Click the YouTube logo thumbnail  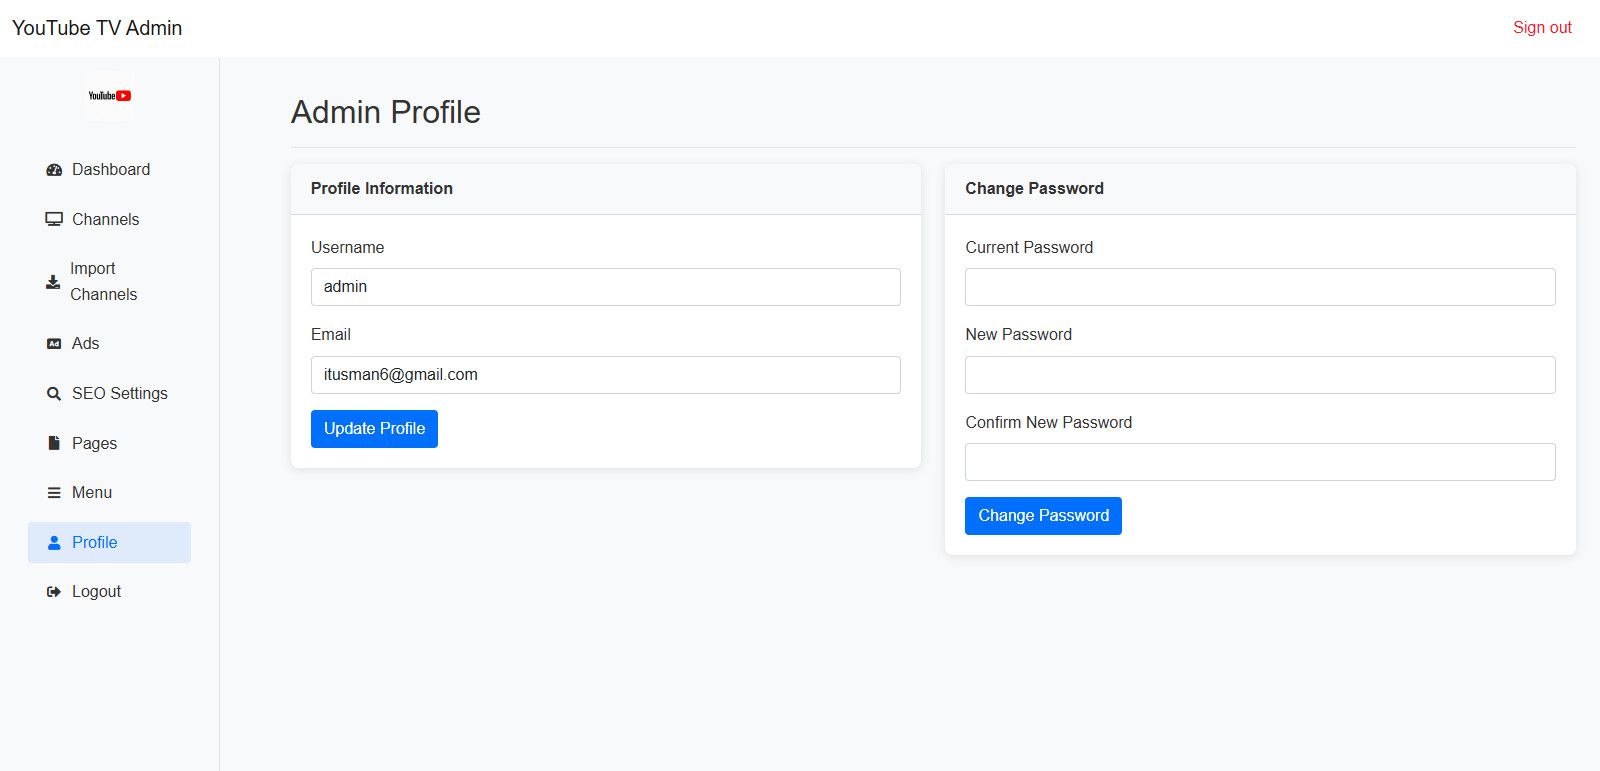[x=109, y=96]
